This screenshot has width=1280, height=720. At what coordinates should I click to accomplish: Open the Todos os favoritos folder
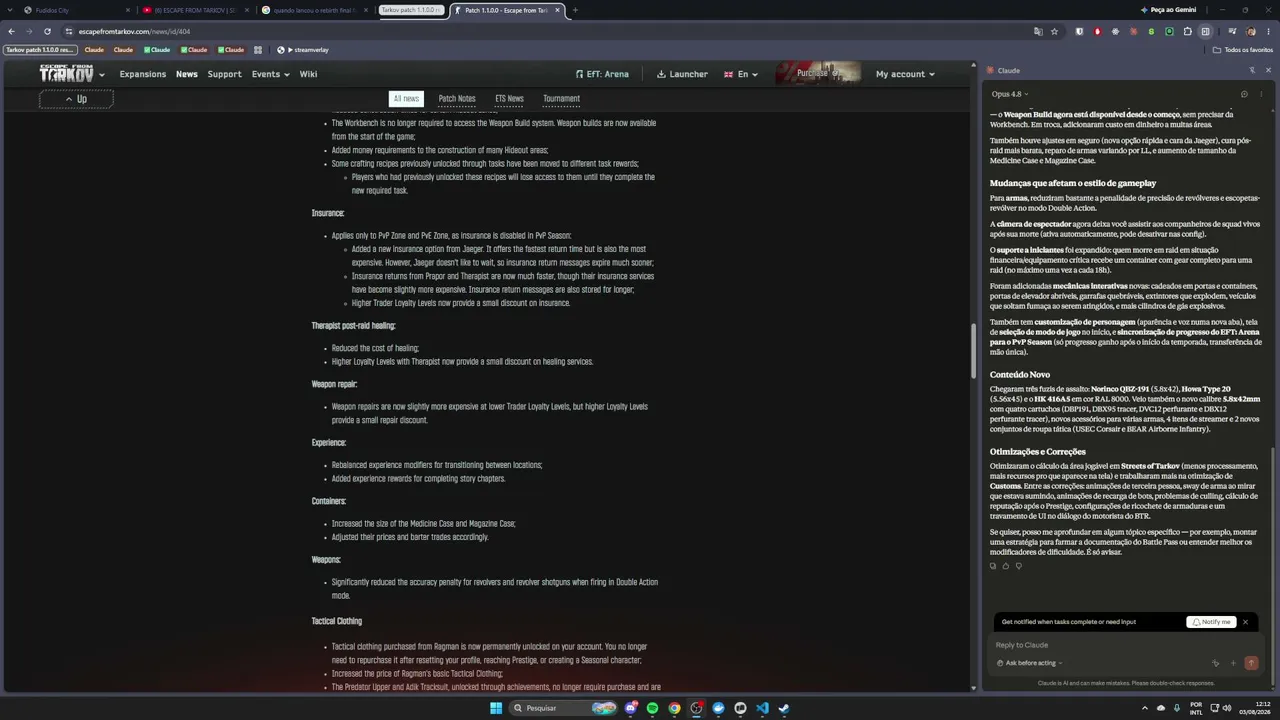[1243, 49]
